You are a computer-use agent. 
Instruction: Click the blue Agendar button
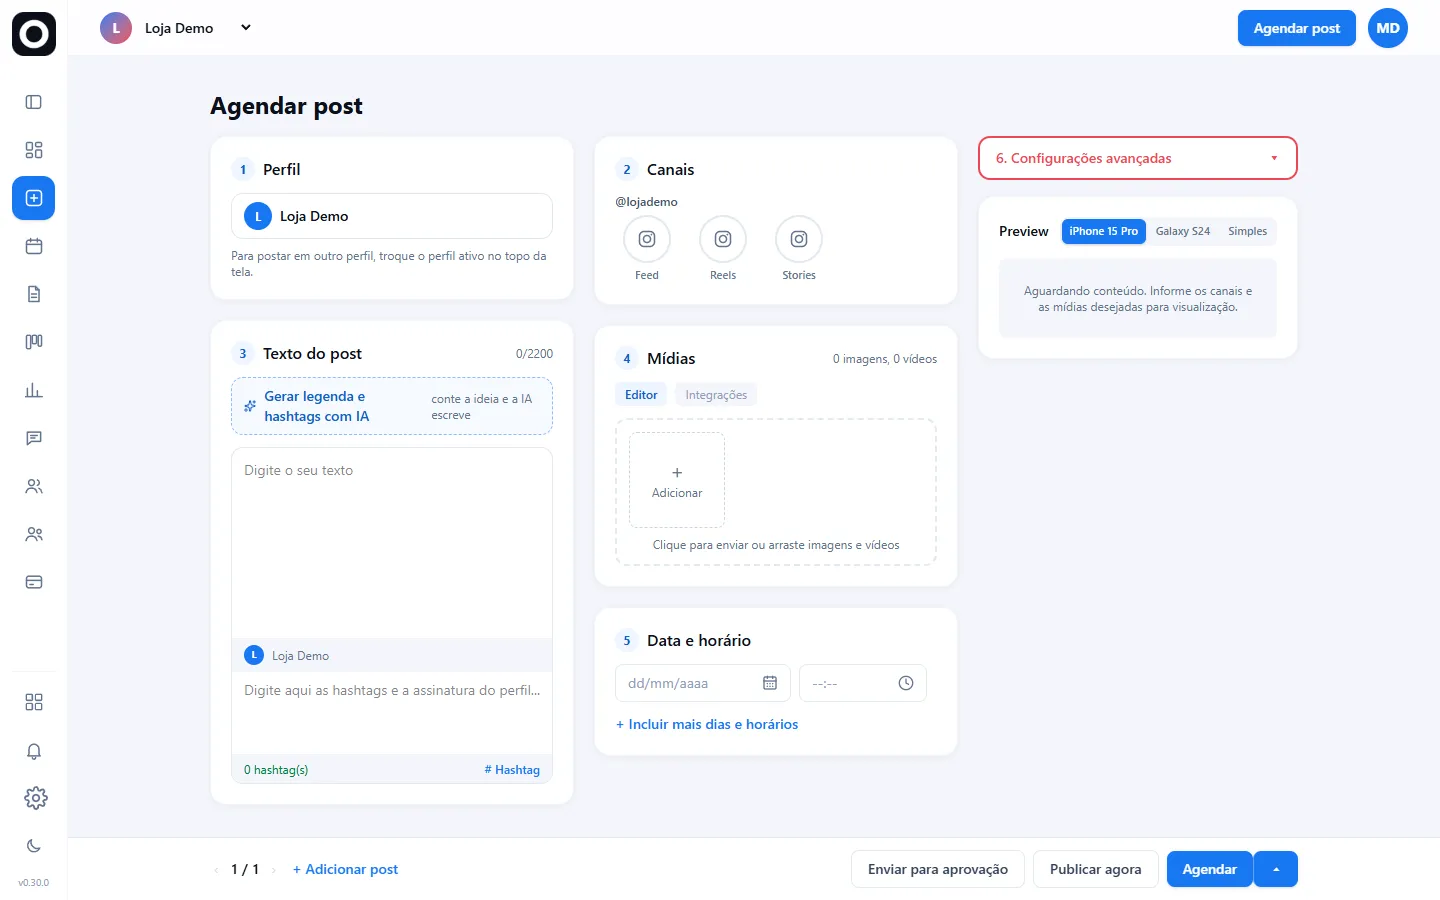click(1210, 869)
